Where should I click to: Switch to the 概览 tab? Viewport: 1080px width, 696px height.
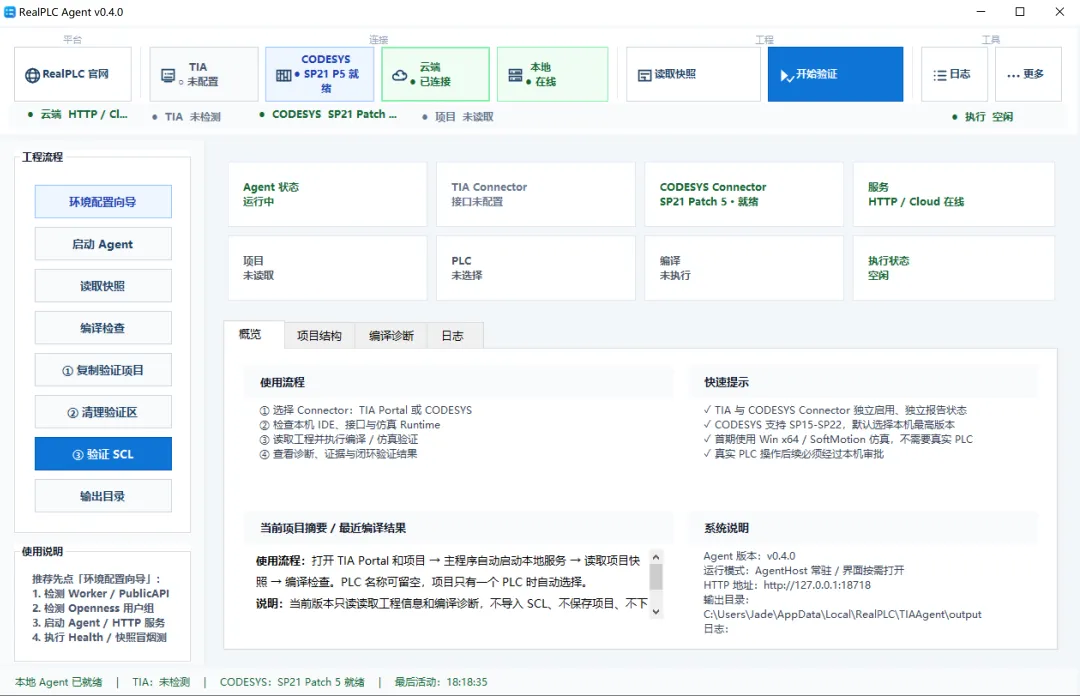point(254,334)
